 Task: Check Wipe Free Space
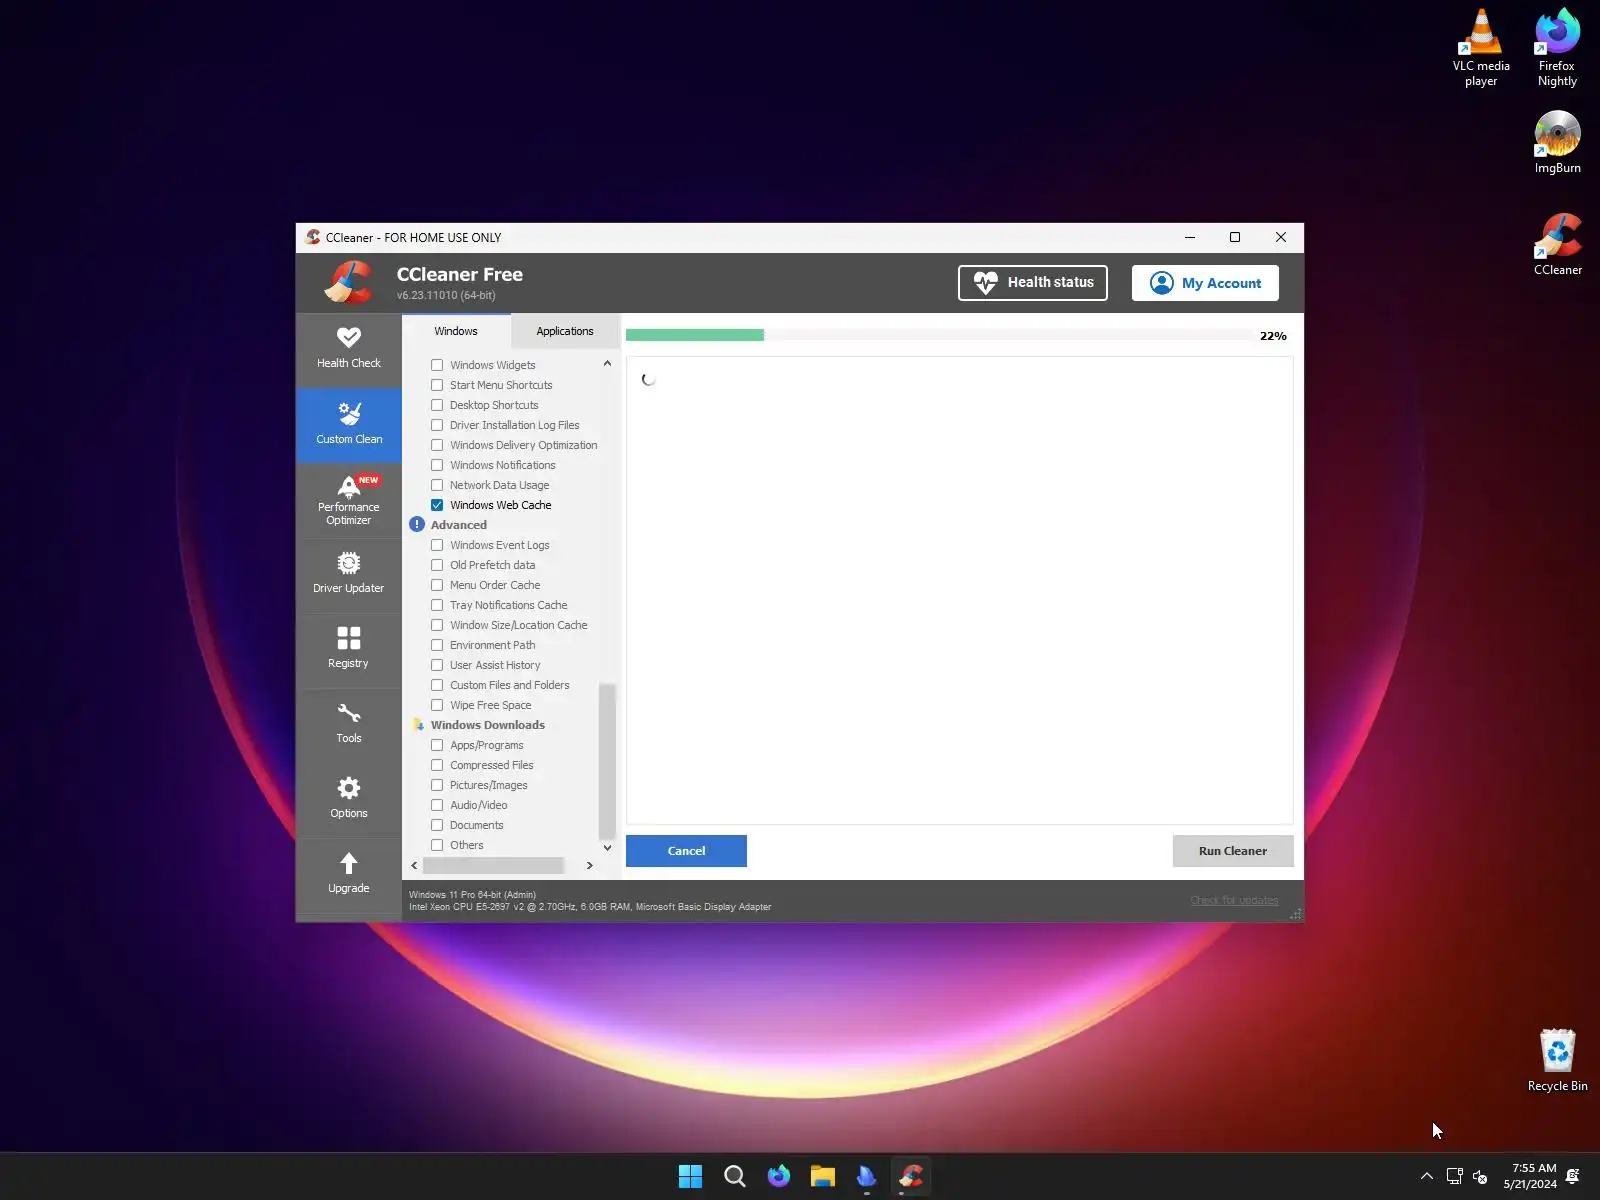pyautogui.click(x=437, y=705)
